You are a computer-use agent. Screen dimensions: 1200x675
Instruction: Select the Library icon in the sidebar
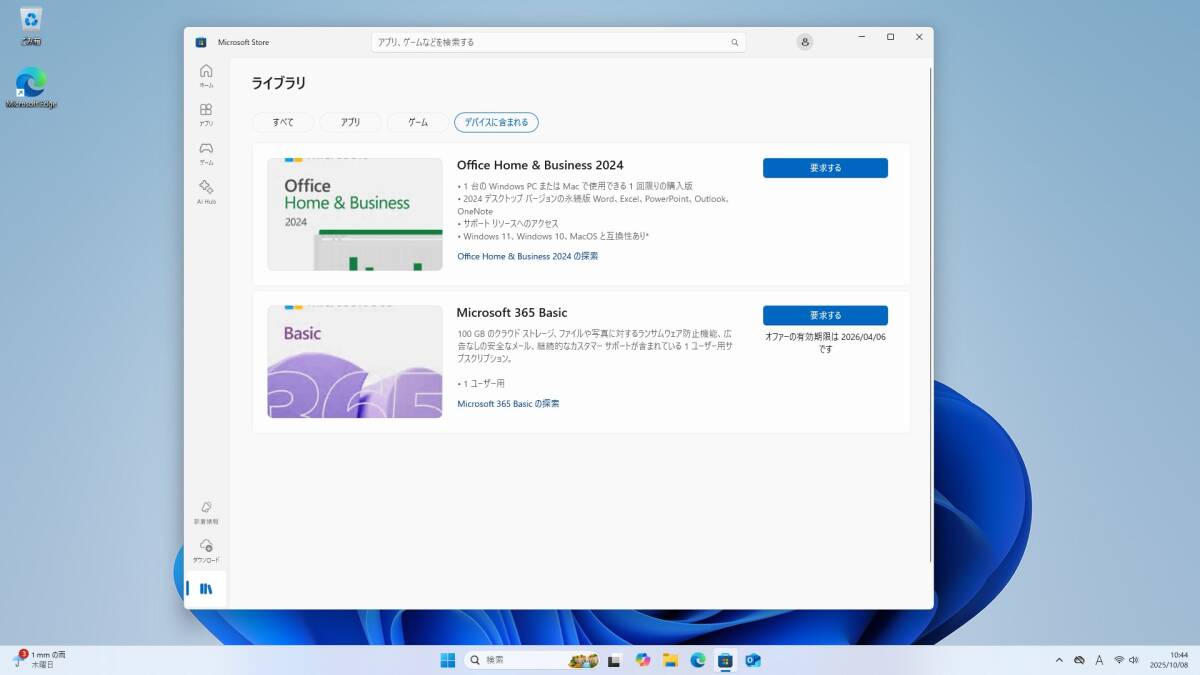pyautogui.click(x=206, y=589)
